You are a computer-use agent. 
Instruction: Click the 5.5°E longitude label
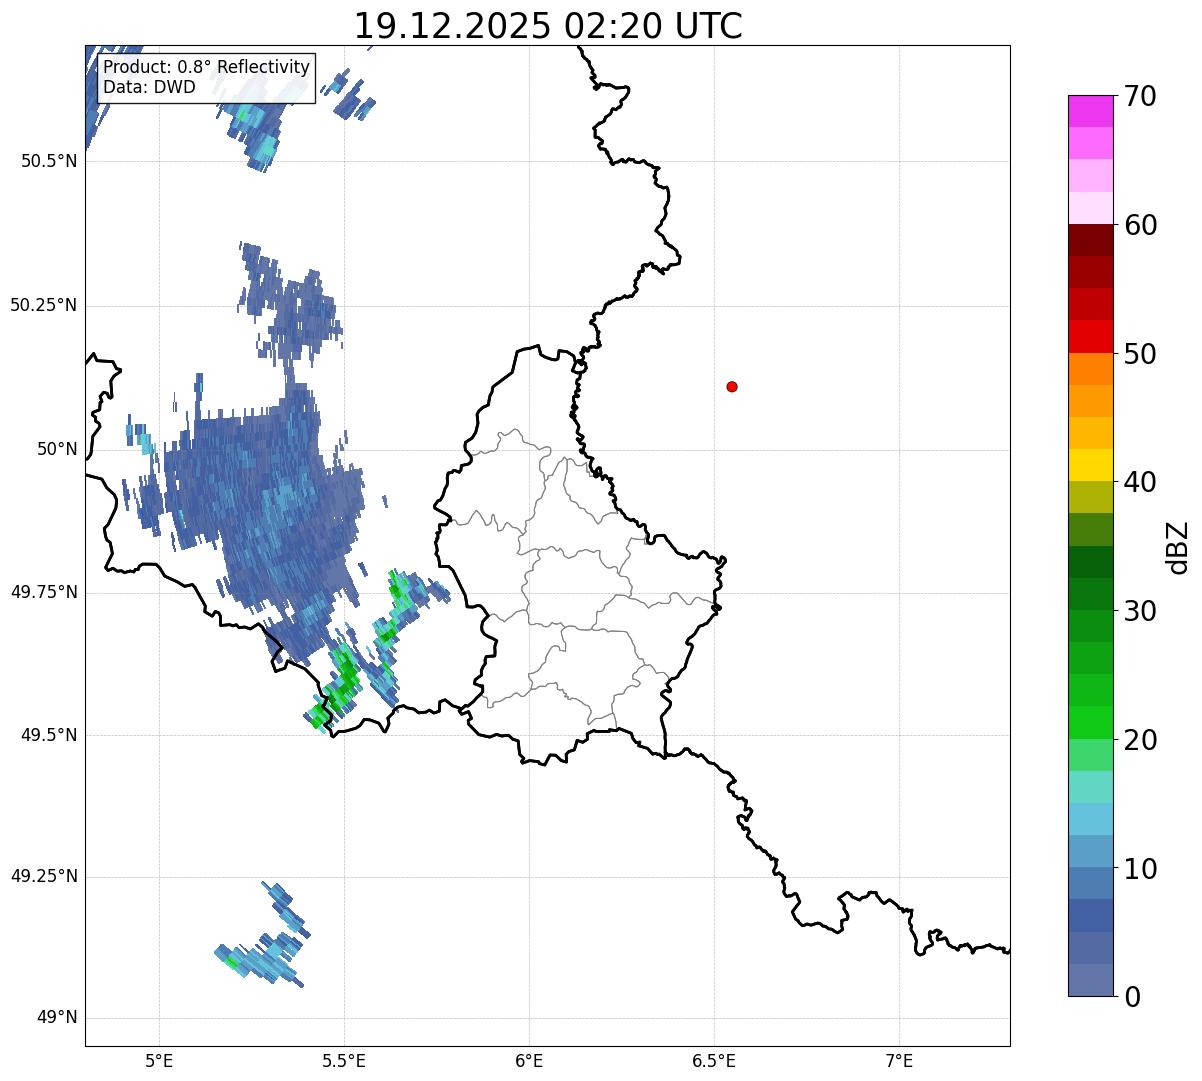344,1060
